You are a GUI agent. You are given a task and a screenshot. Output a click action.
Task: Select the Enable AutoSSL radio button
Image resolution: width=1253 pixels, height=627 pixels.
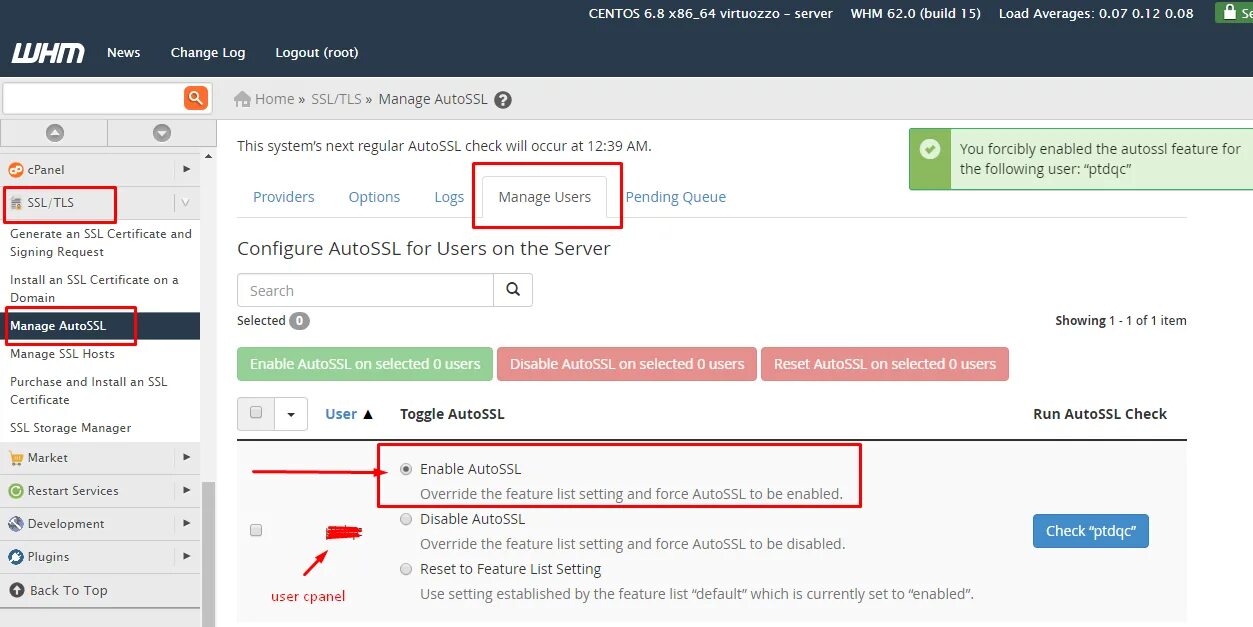406,469
